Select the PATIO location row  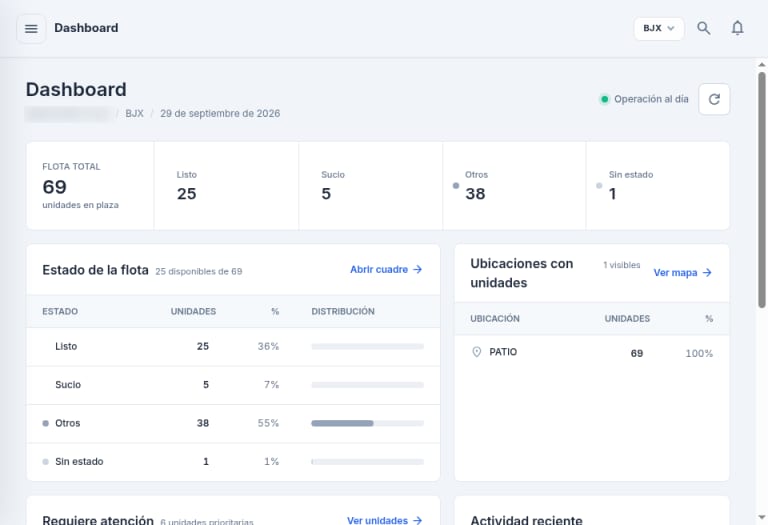(592, 353)
